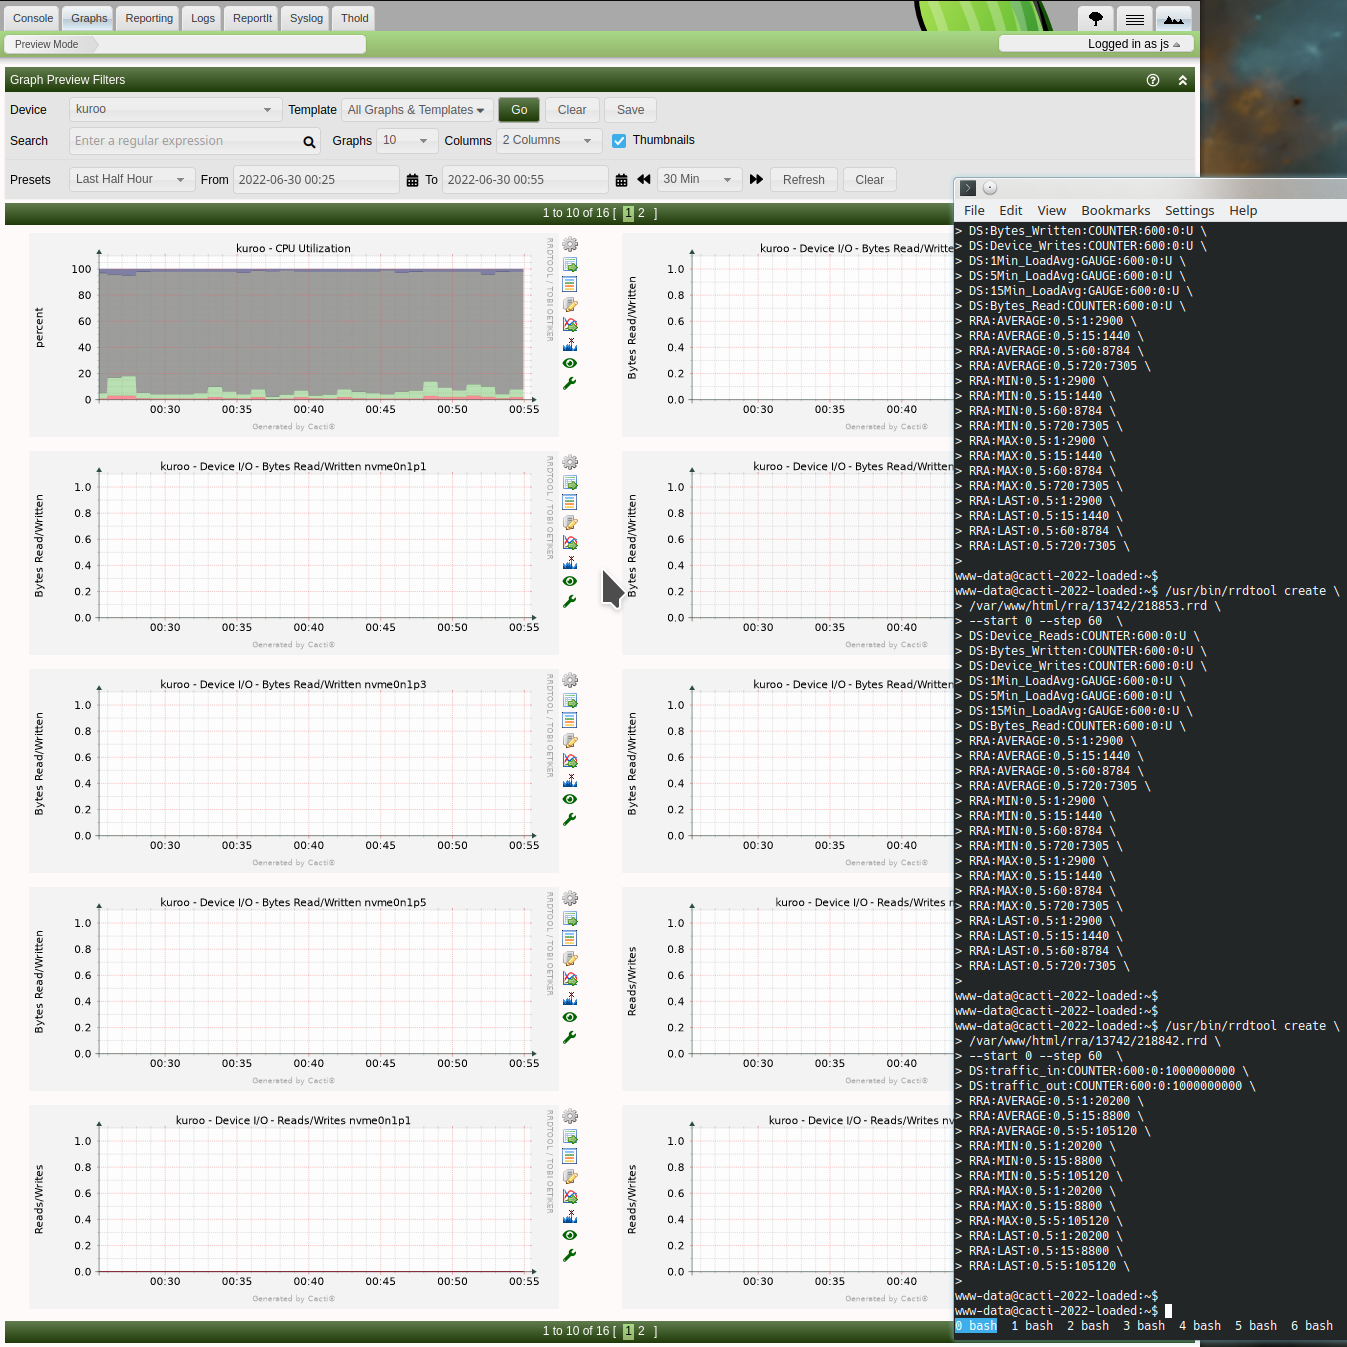Open the Syslog tab

pyautogui.click(x=306, y=18)
